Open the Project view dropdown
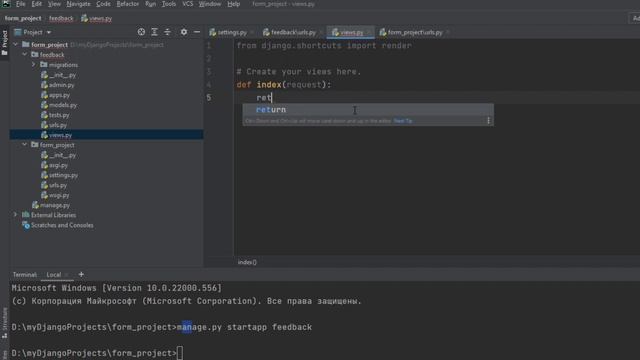 pyautogui.click(x=33, y=32)
